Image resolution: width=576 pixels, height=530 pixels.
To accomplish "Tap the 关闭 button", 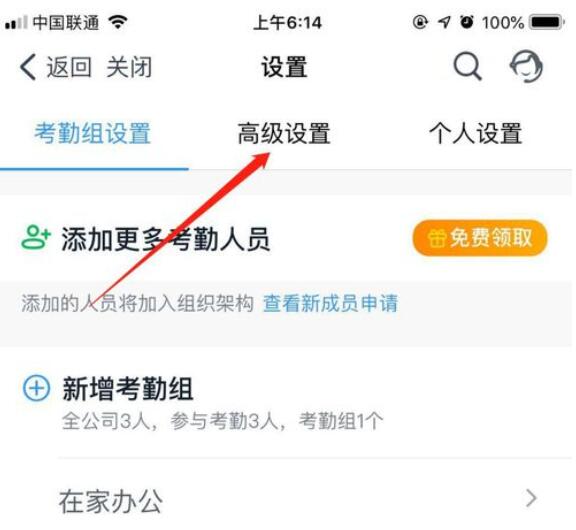I will pyautogui.click(x=129, y=67).
